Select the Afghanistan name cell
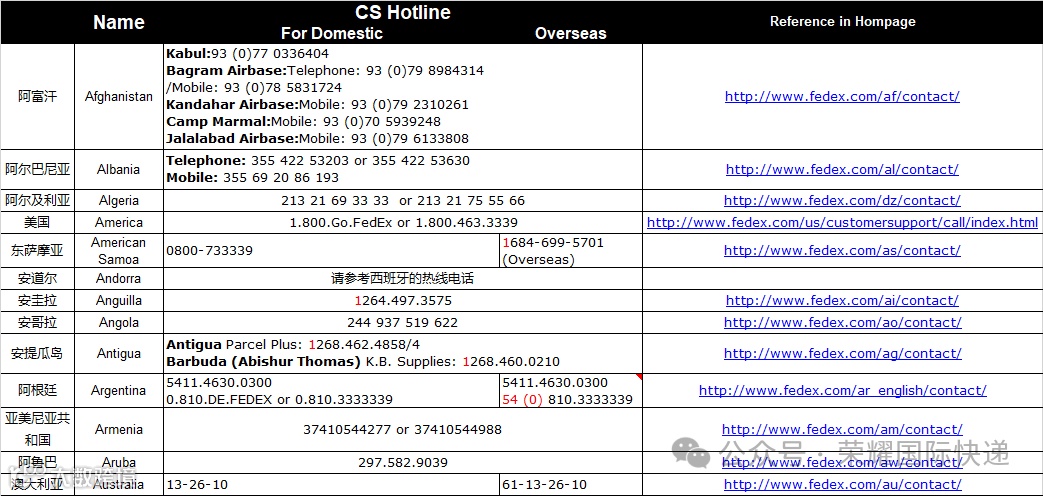The width and height of the screenshot is (1043, 496). (118, 96)
